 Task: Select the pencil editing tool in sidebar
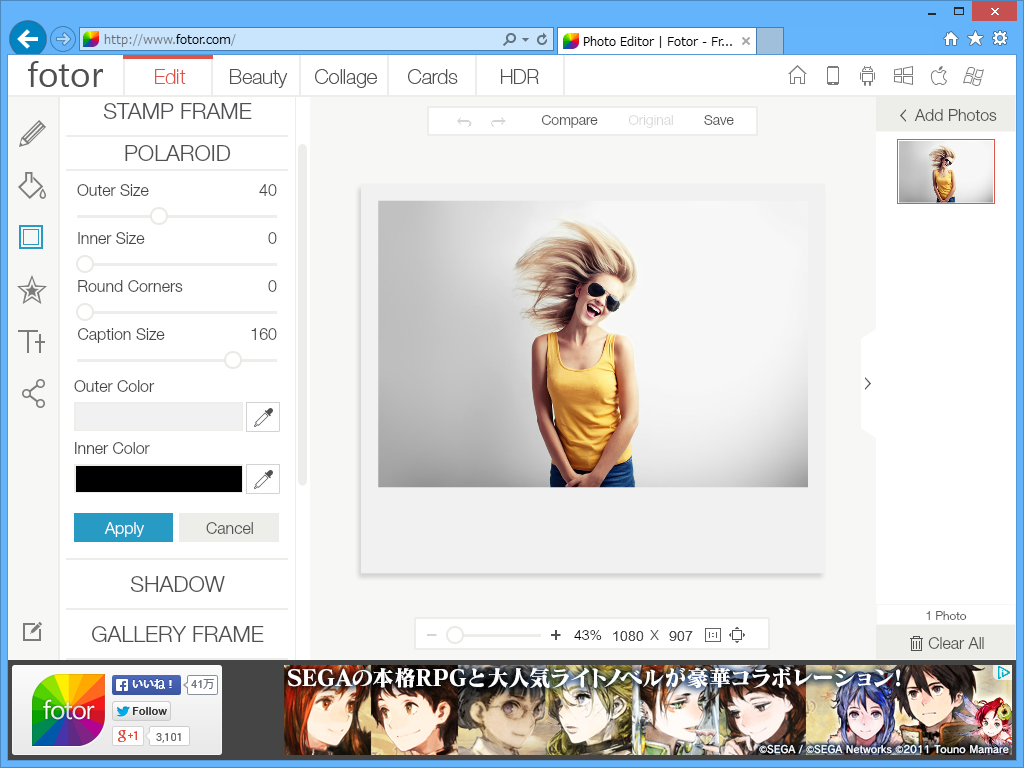point(32,133)
